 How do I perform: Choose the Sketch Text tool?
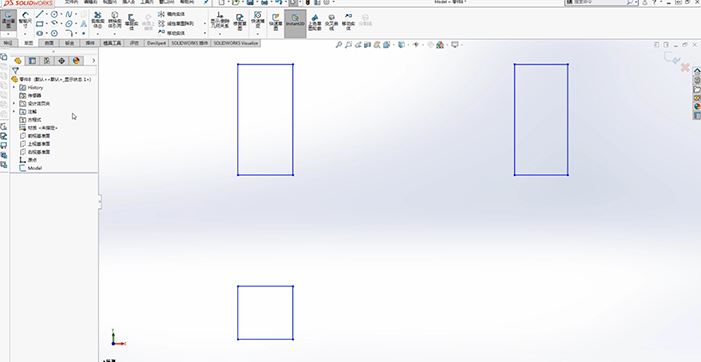pos(84,24)
